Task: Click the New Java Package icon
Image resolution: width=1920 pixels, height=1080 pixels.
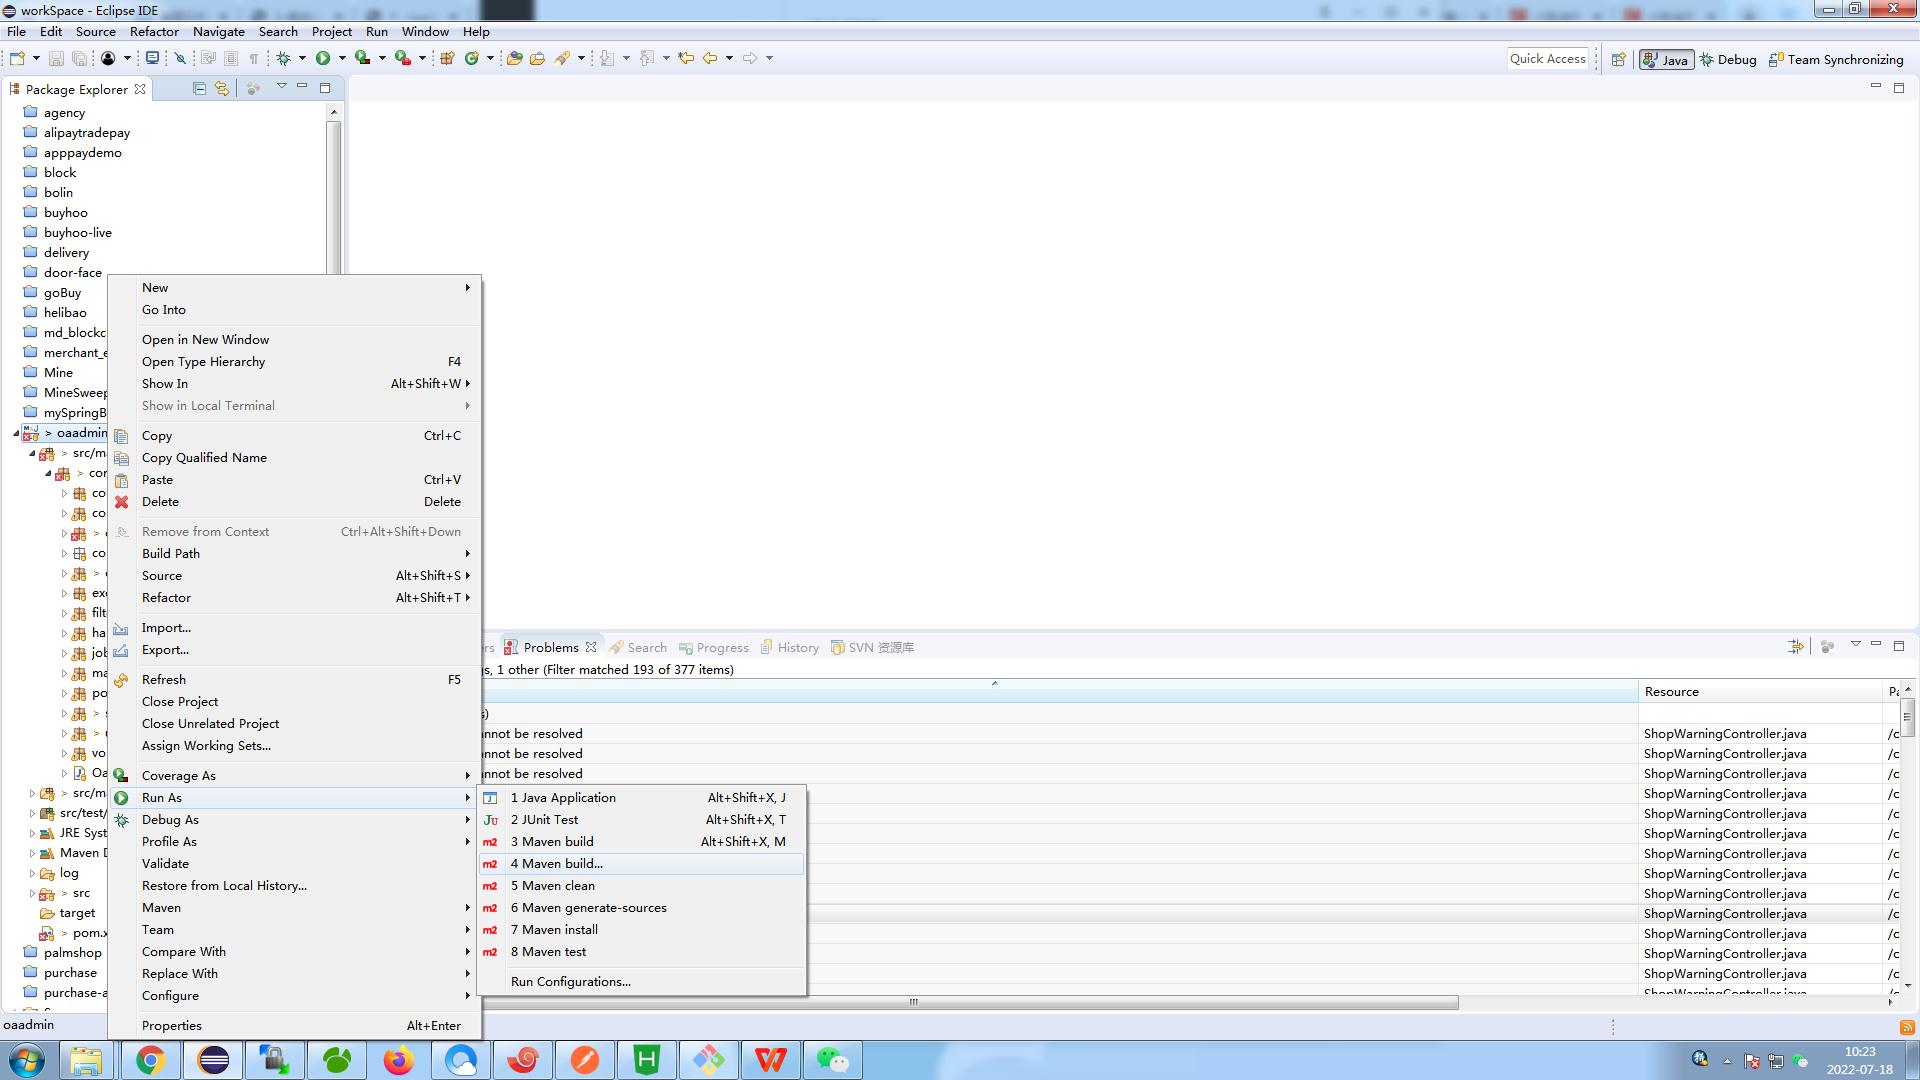Action: coord(447,58)
